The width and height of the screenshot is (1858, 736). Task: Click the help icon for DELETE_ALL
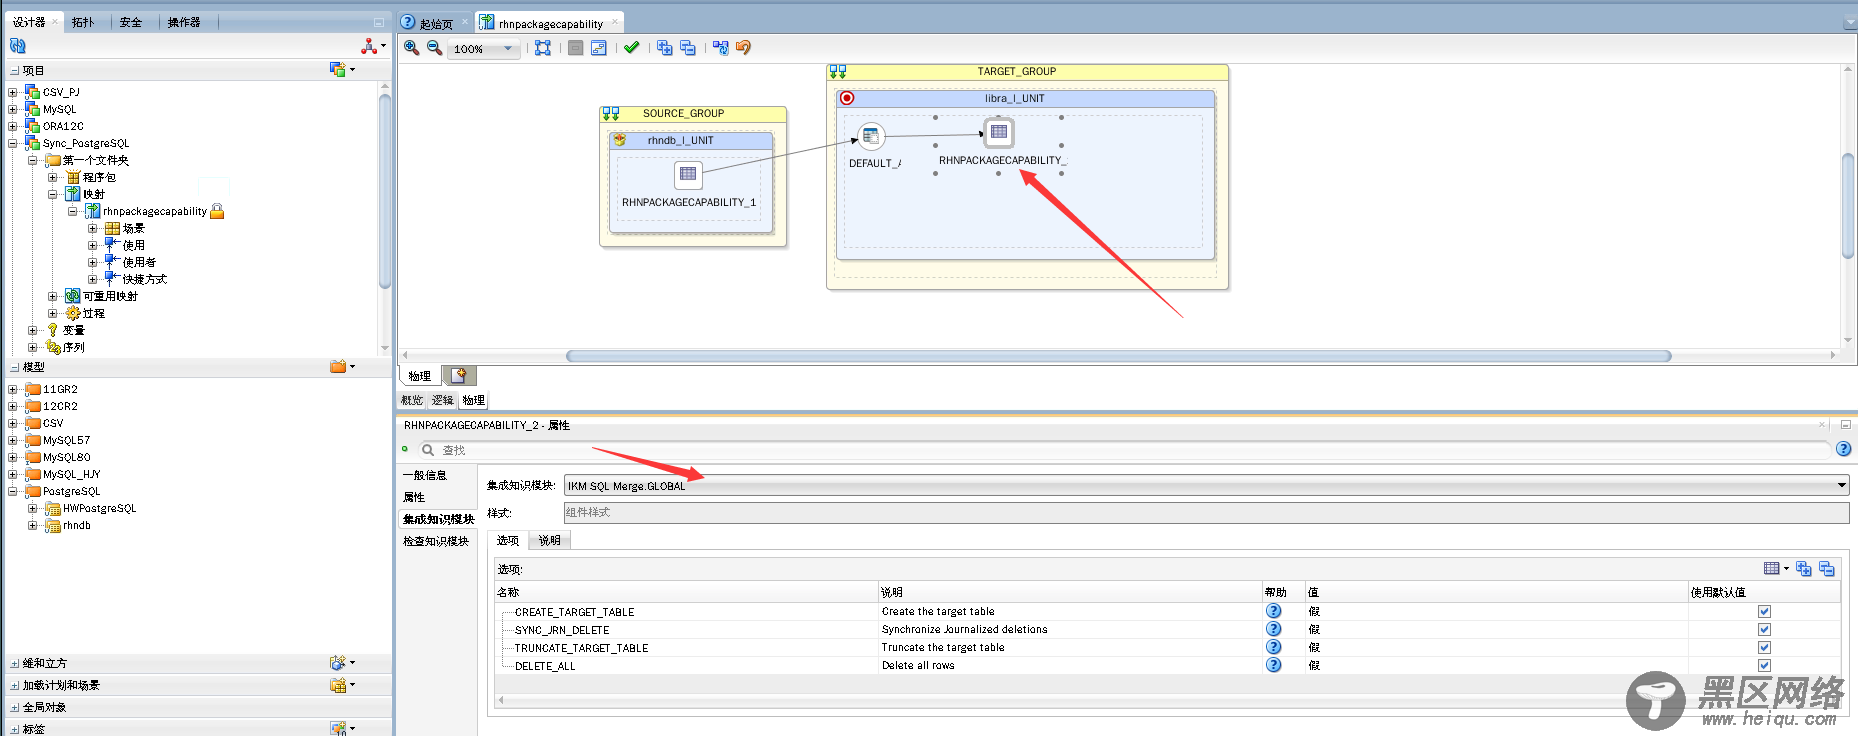[x=1273, y=665]
